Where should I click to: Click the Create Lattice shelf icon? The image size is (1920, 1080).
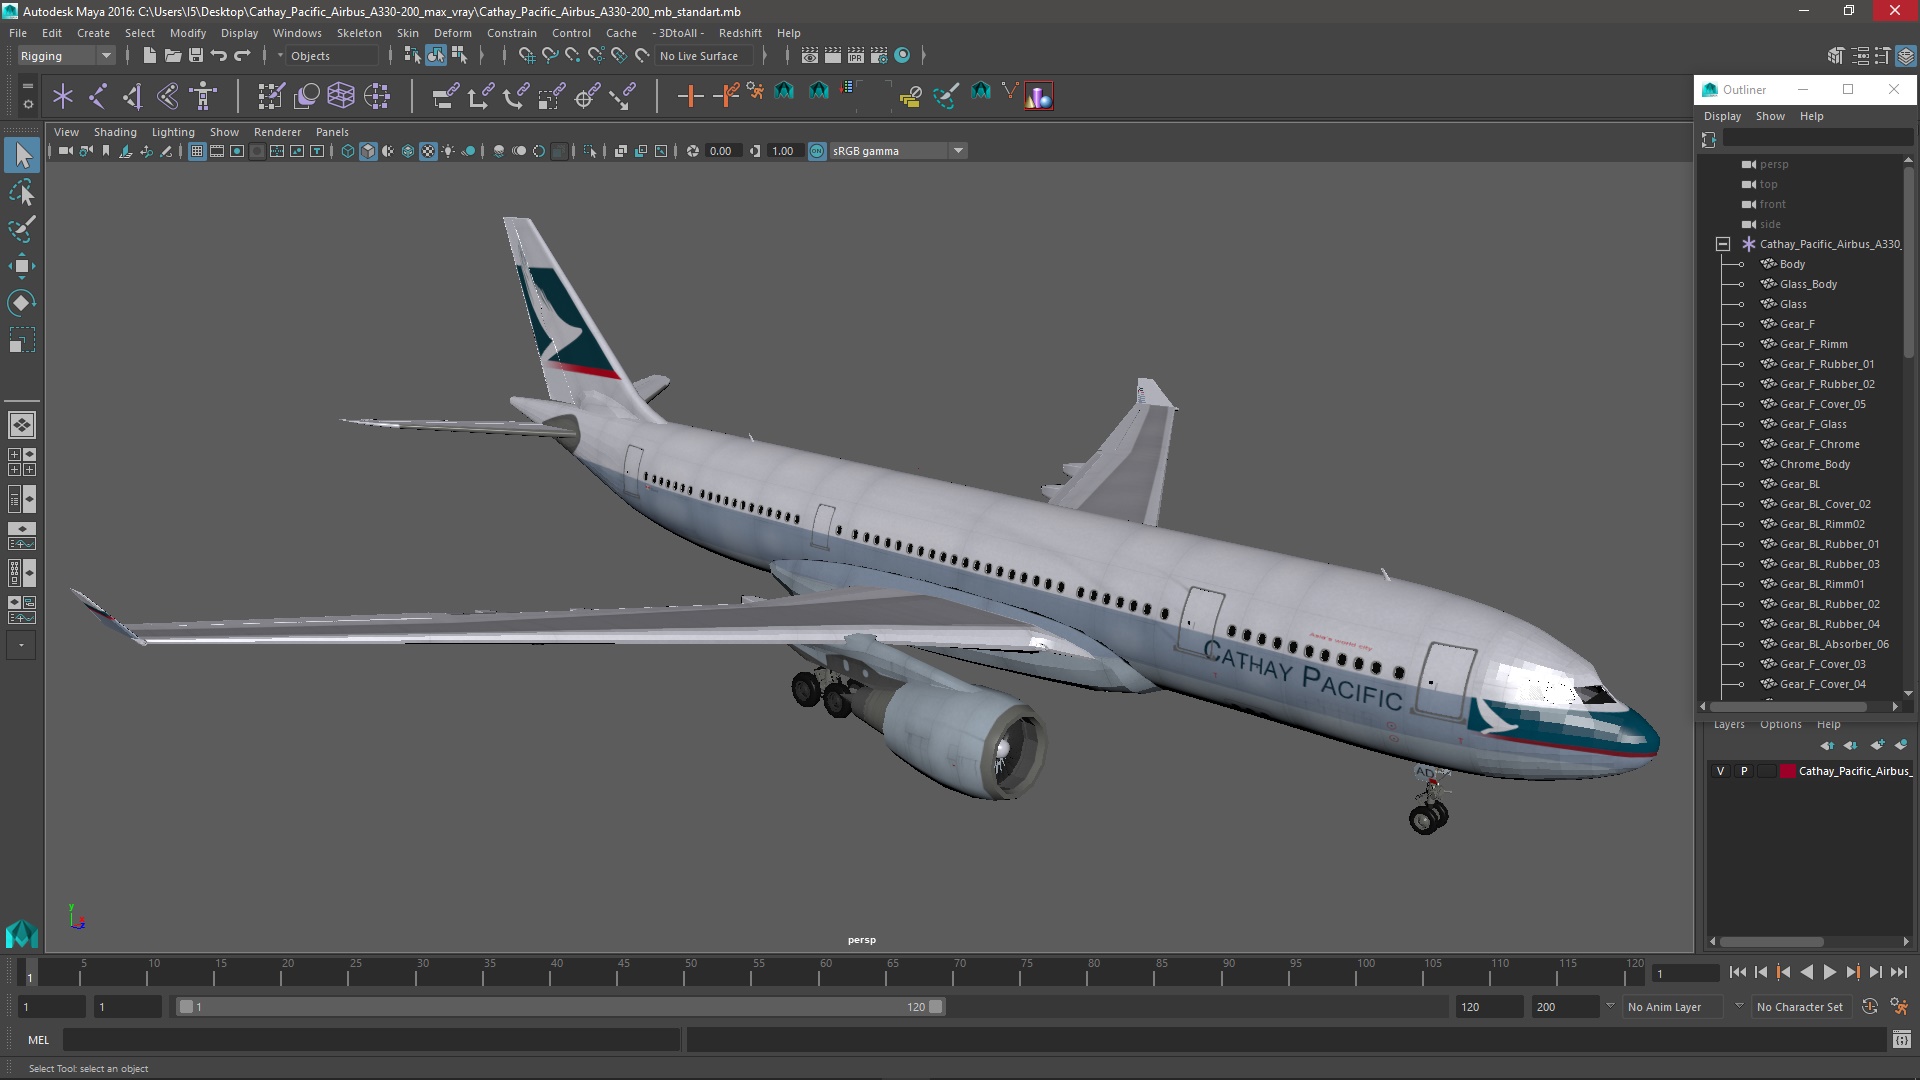point(341,96)
